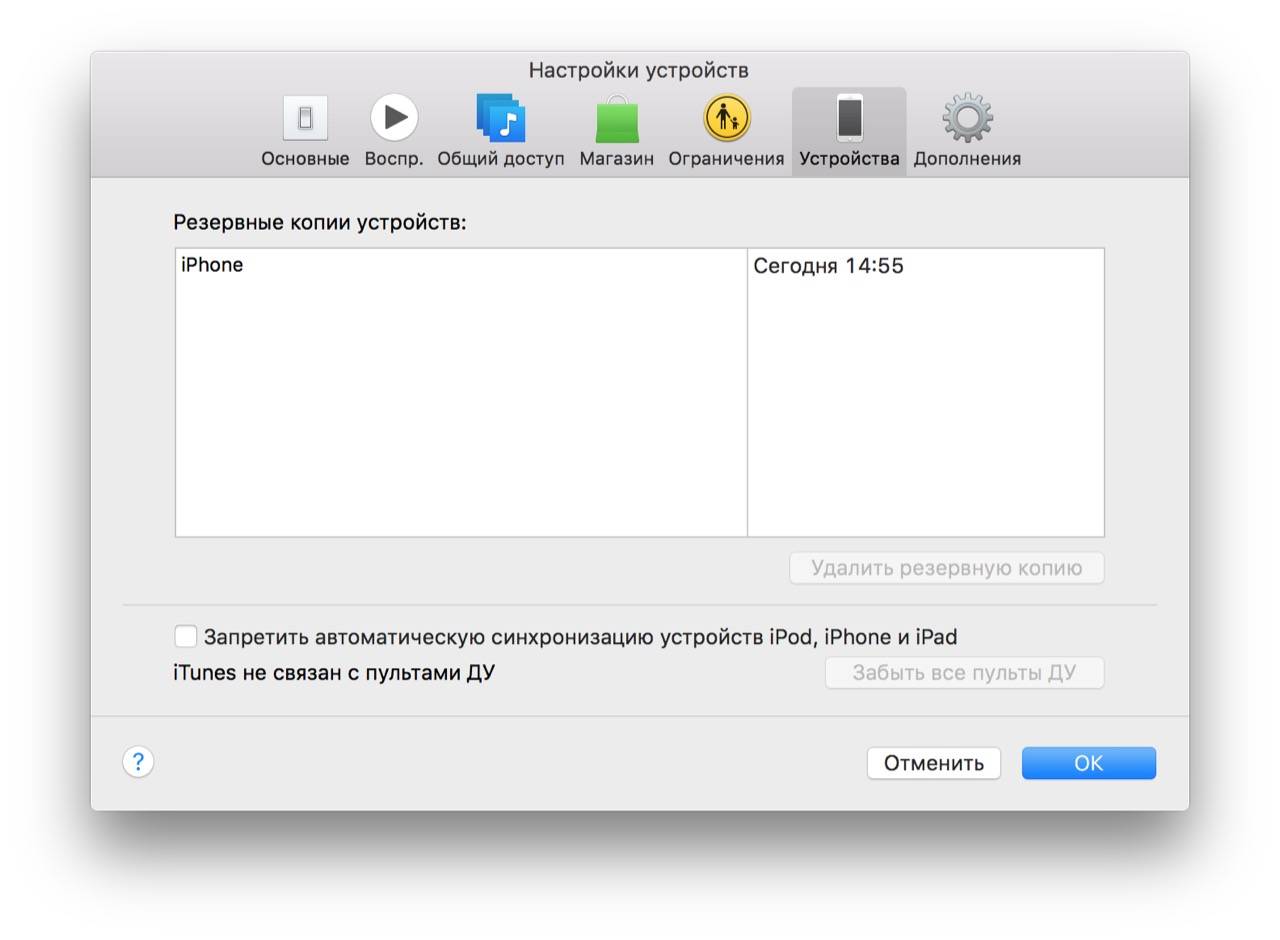Screen dimensions: 1280x940
Task: Open the Ограничения restrictions pane
Action: click(x=726, y=131)
